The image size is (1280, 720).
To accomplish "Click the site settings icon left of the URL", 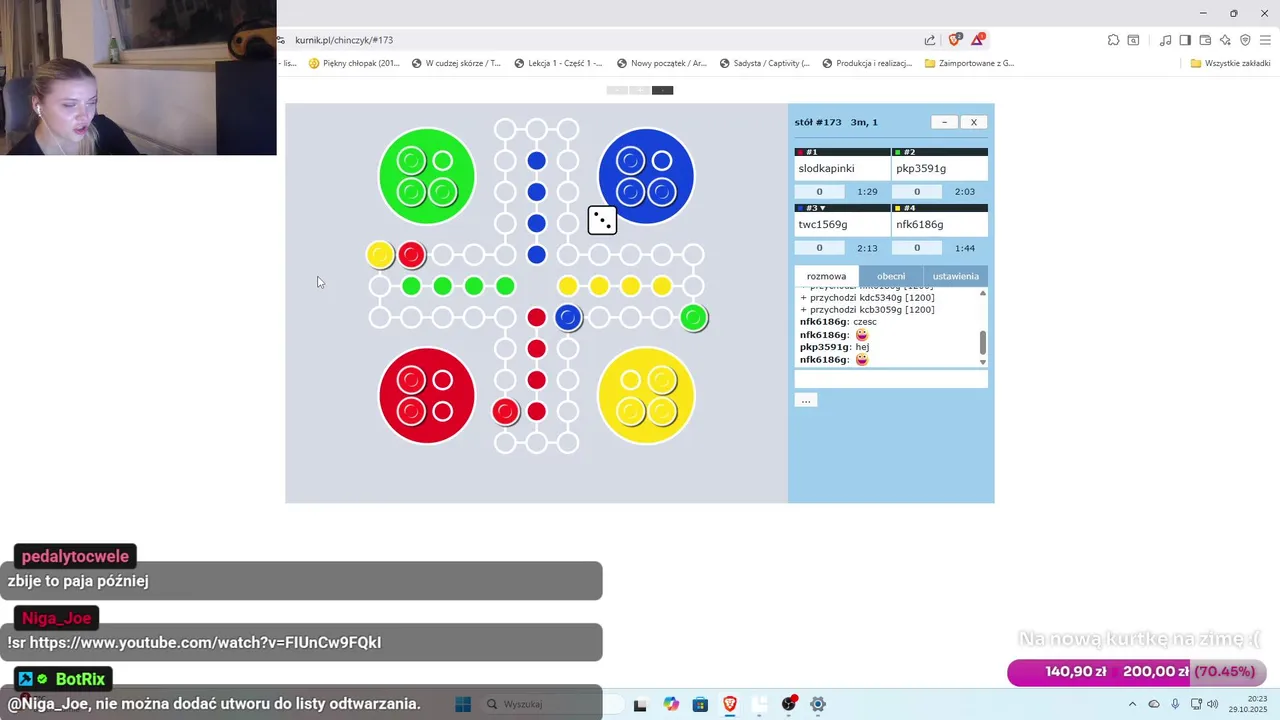I will coord(281,40).
